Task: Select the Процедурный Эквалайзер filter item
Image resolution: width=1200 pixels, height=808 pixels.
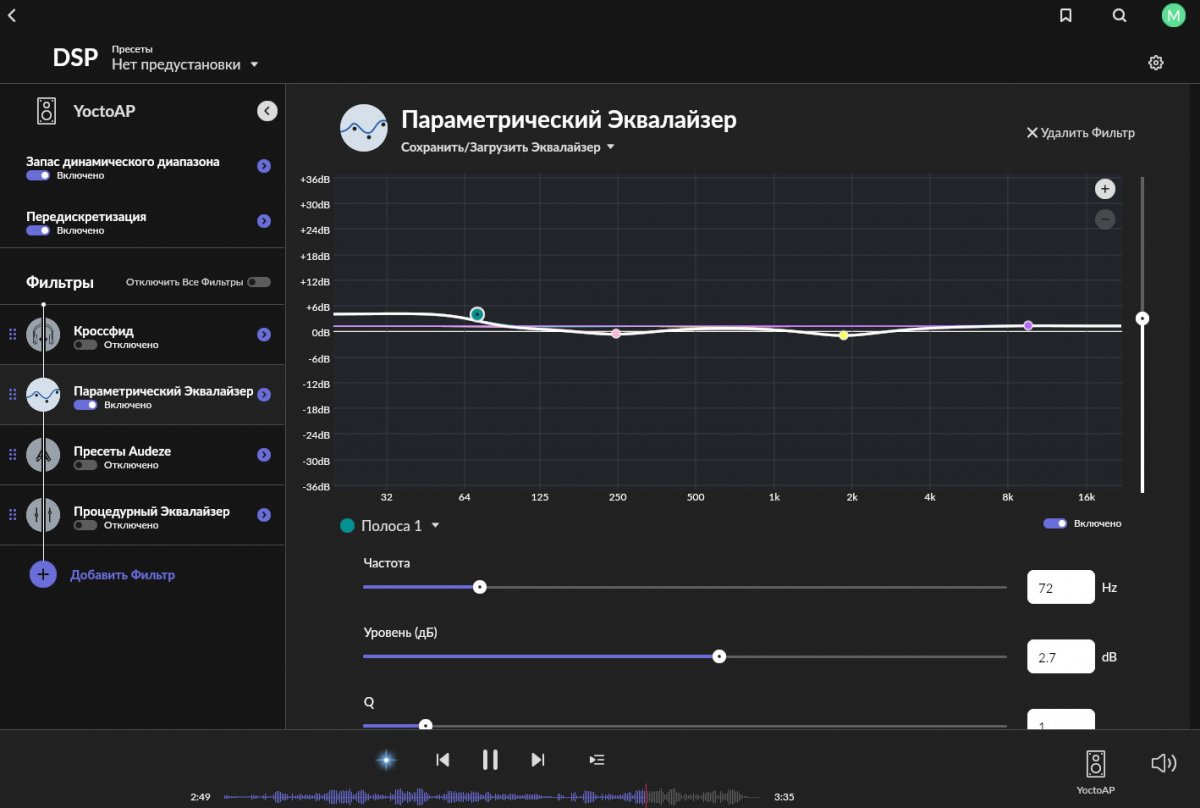Action: pyautogui.click(x=142, y=515)
